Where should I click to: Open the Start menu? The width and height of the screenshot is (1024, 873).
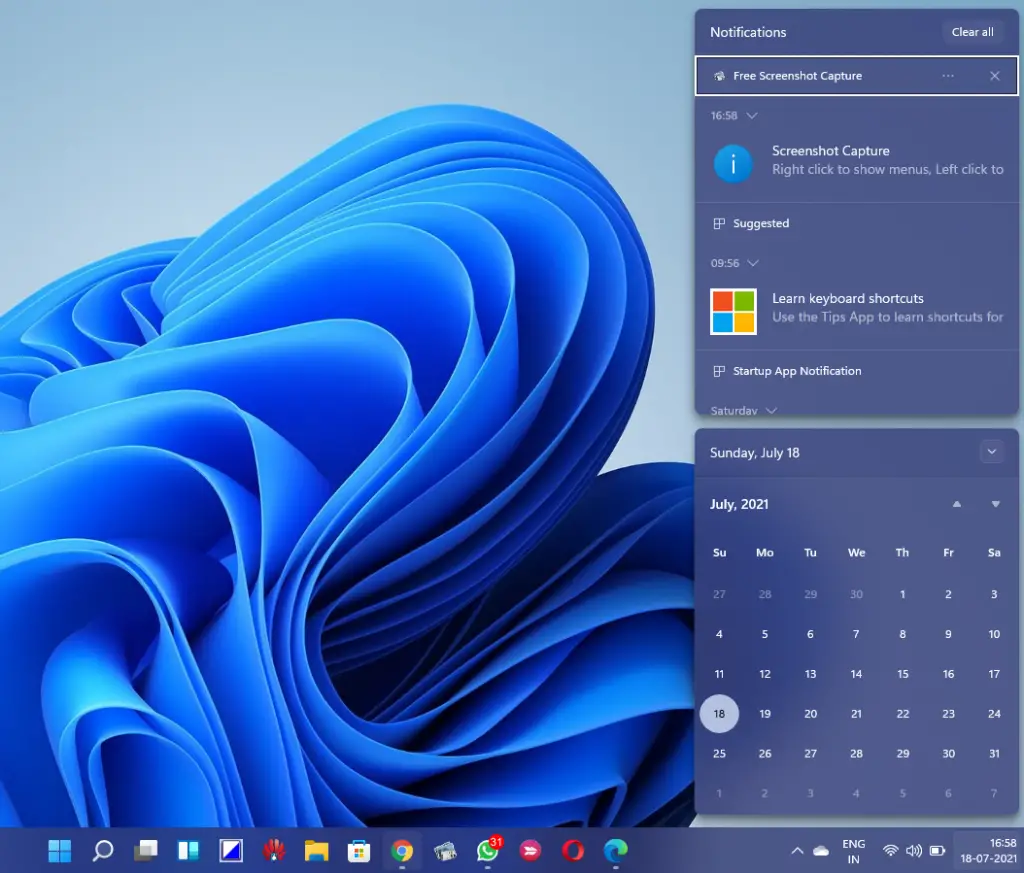click(59, 851)
